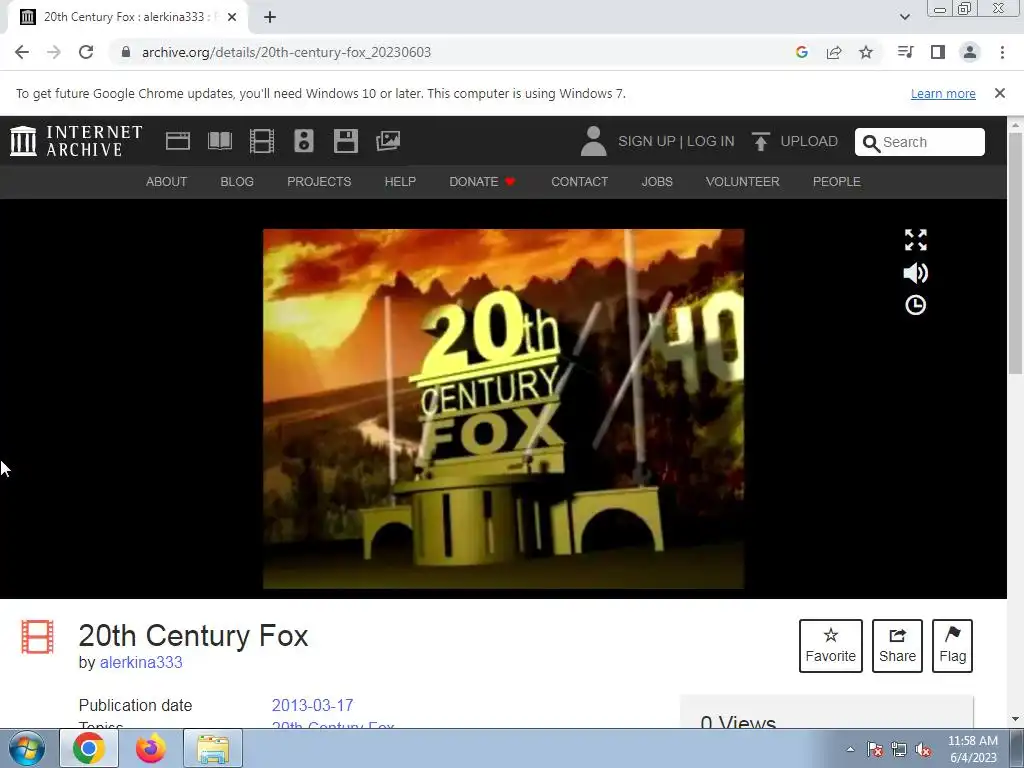The width and height of the screenshot is (1024, 768).
Task: Open the Video film-strip icon
Action: (x=262, y=141)
